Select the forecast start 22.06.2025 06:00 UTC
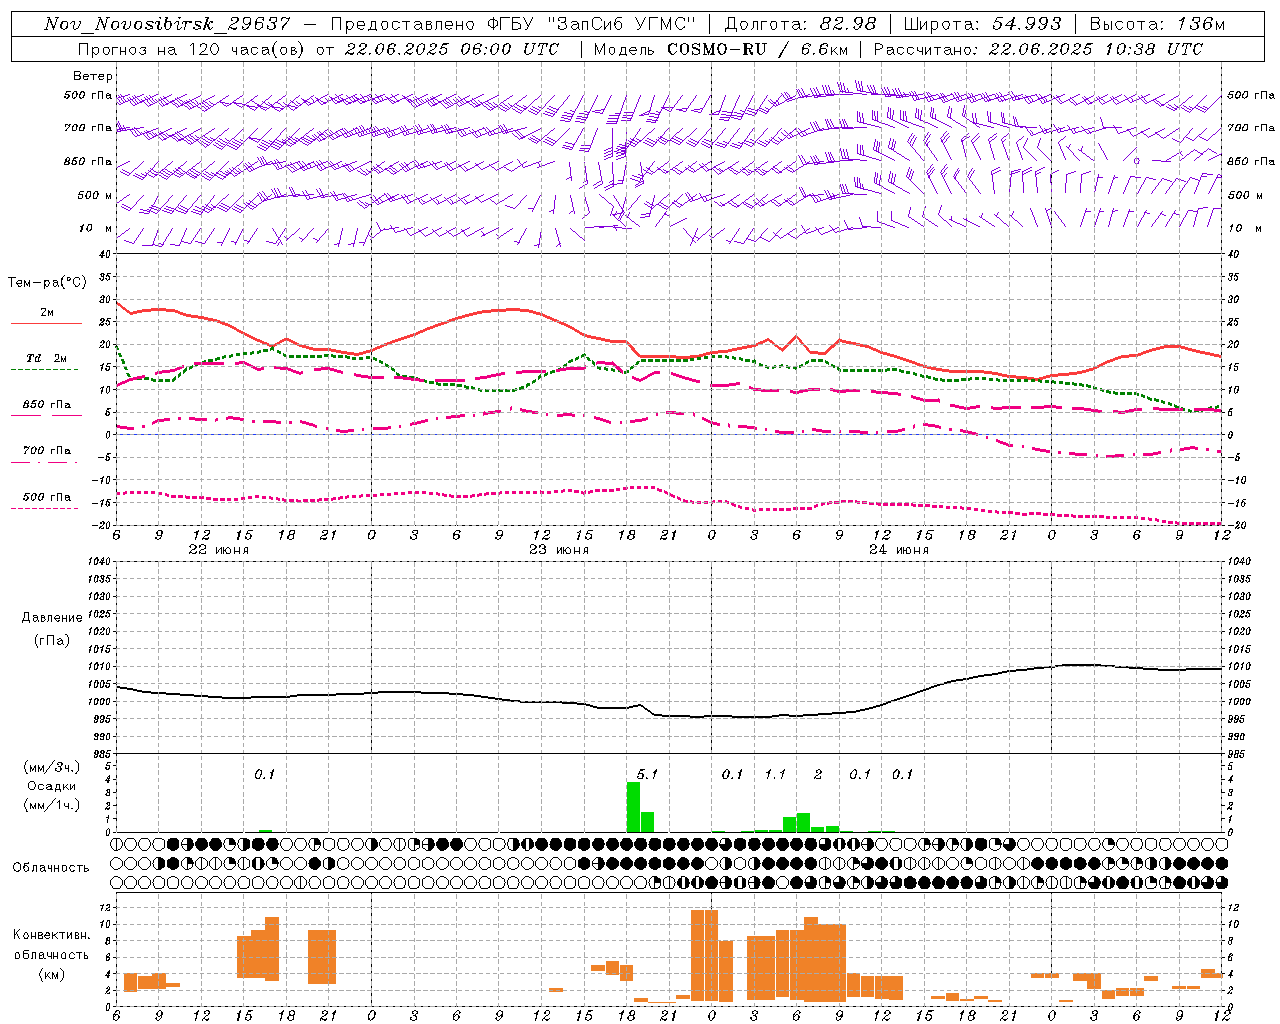This screenshot has height=1024, width=1280. tap(452, 49)
